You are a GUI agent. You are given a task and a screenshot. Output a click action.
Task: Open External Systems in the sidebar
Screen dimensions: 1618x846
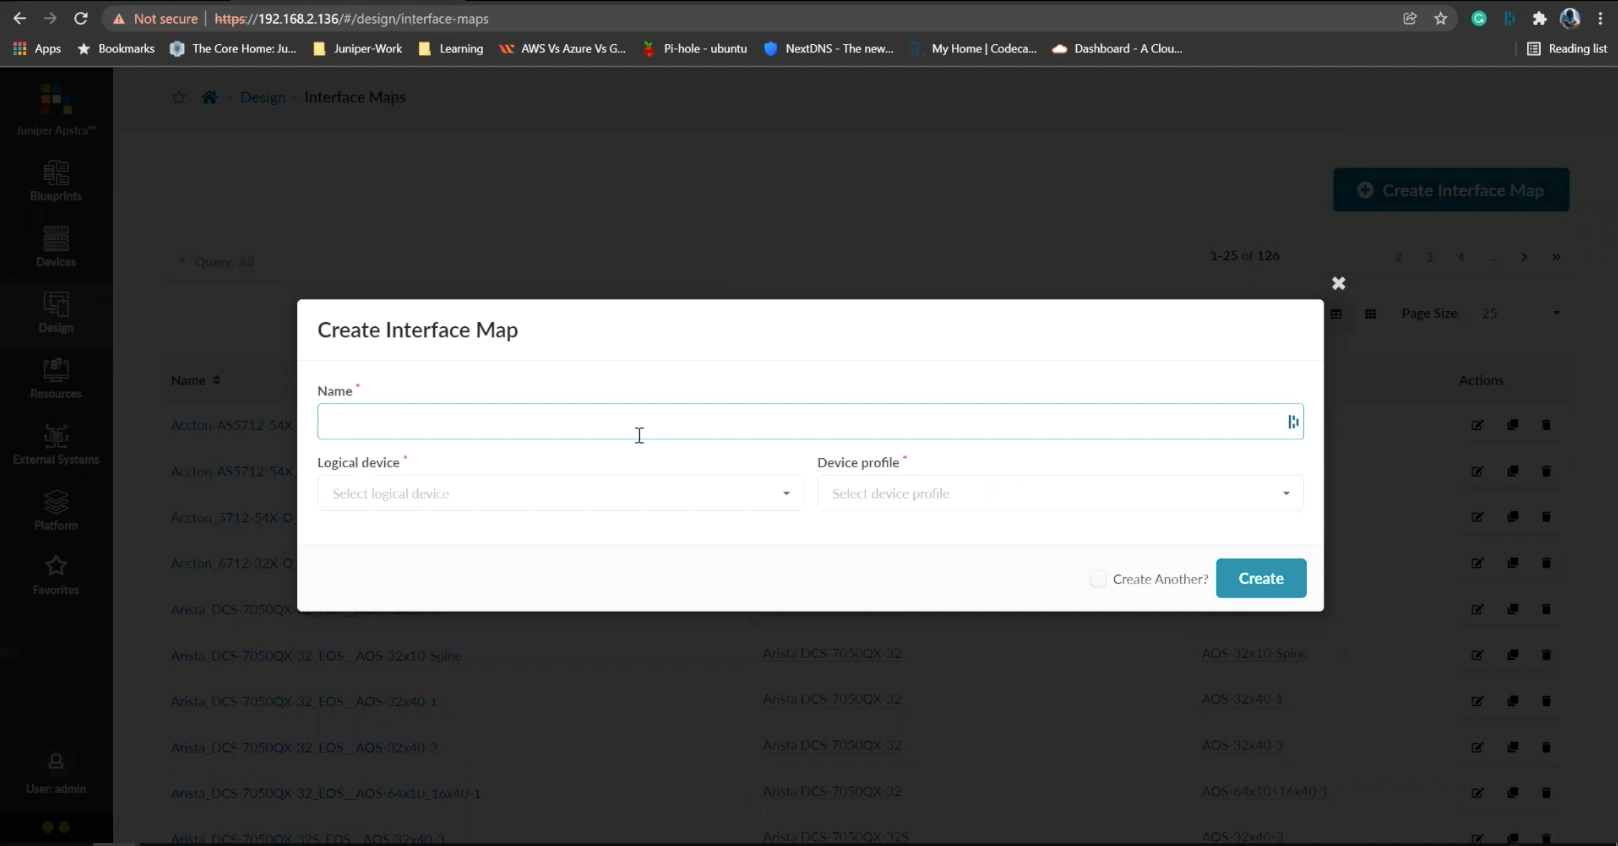[56, 445]
